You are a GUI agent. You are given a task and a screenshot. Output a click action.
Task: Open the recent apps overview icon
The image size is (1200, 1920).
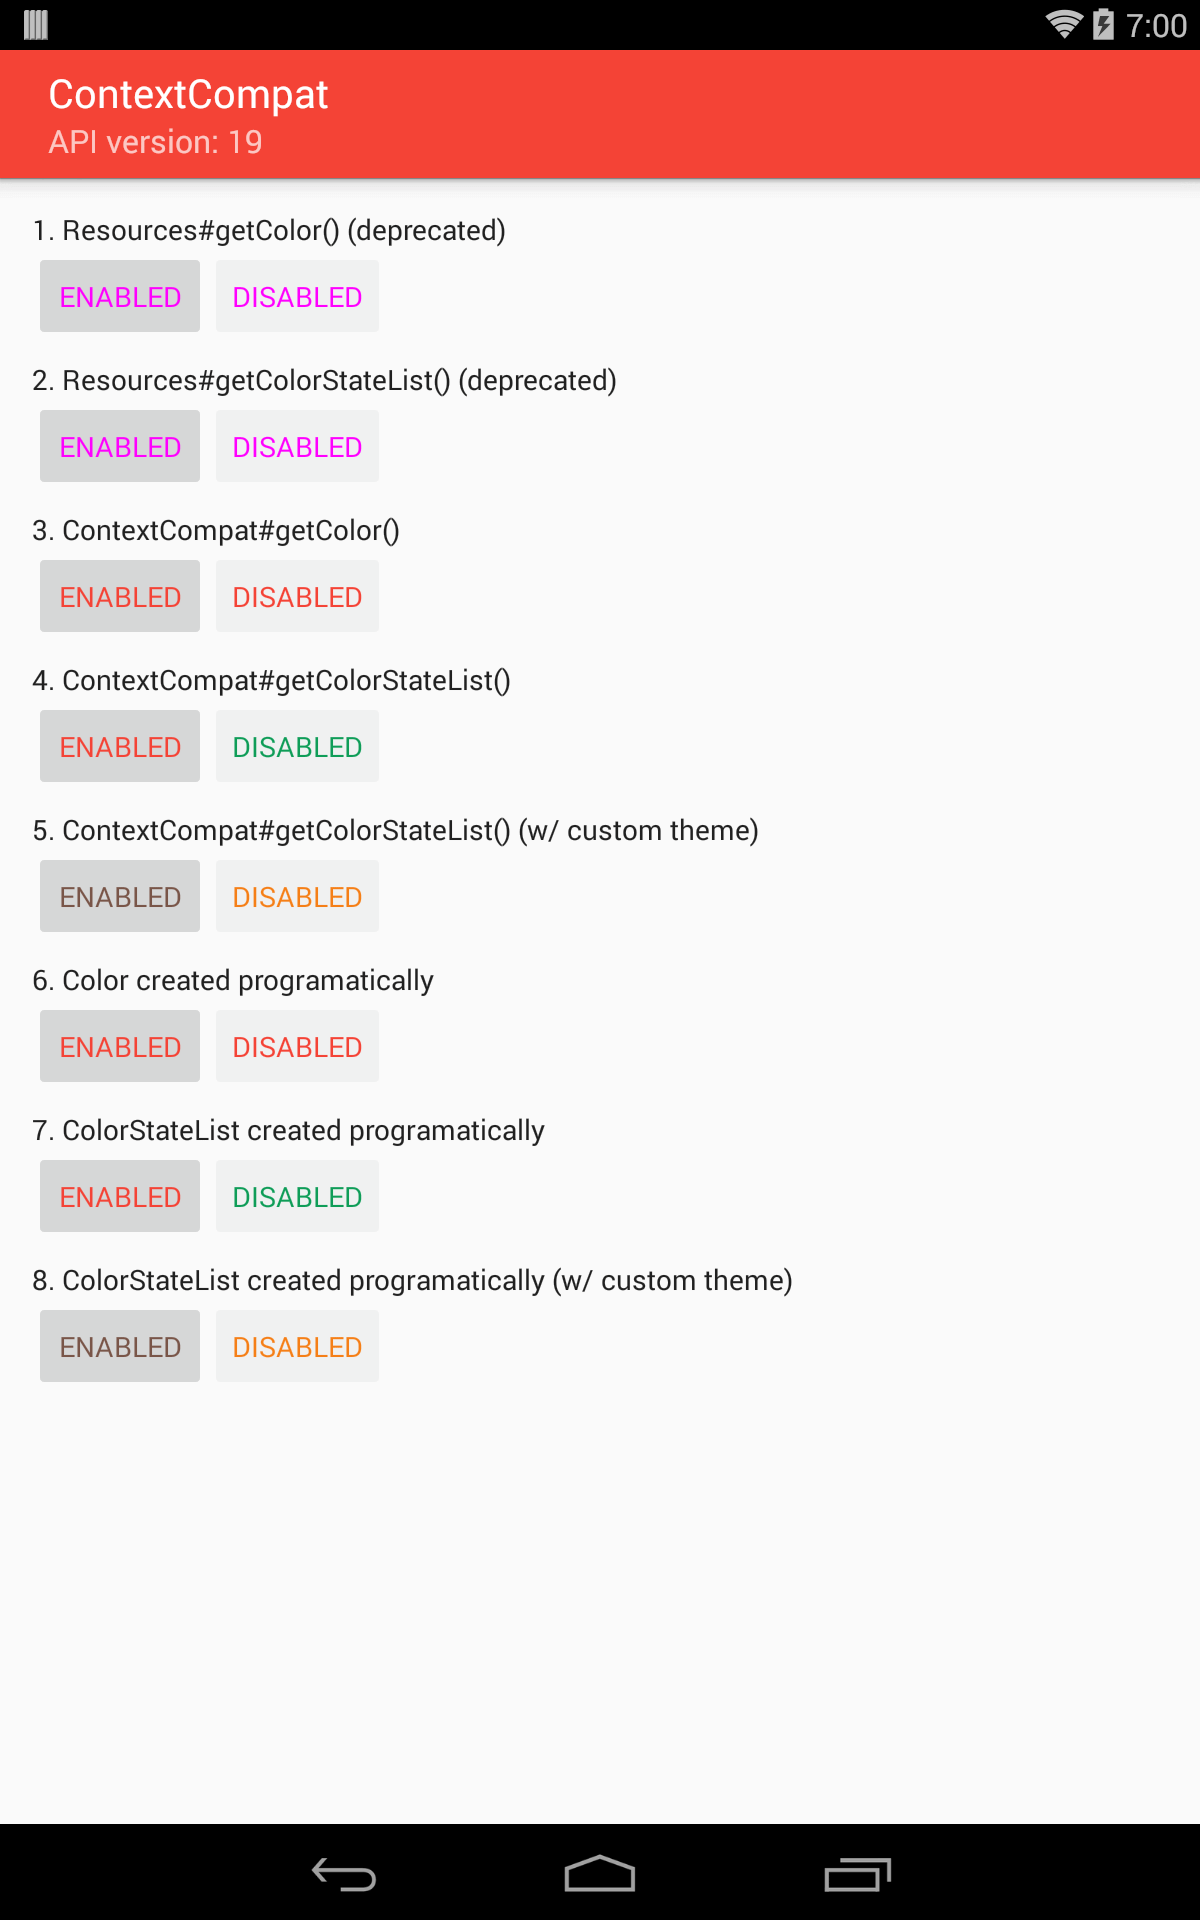point(857,1874)
